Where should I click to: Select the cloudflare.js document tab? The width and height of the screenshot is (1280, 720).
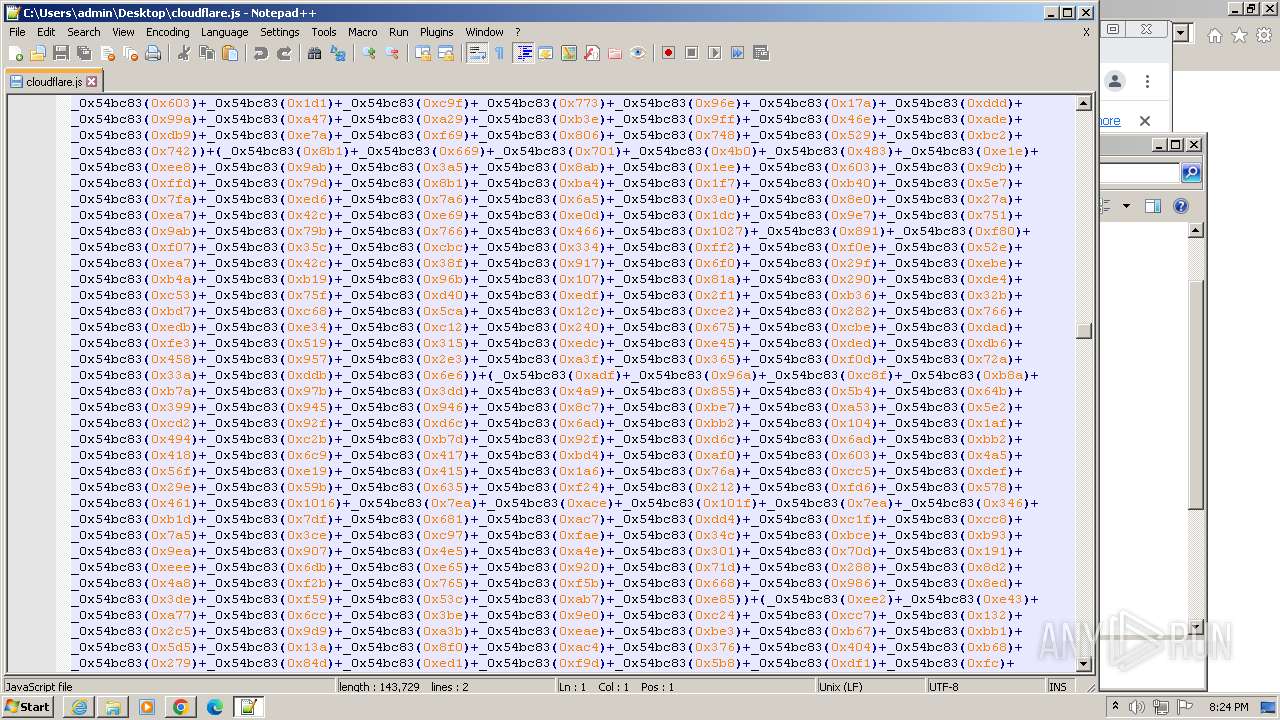pyautogui.click(x=53, y=82)
